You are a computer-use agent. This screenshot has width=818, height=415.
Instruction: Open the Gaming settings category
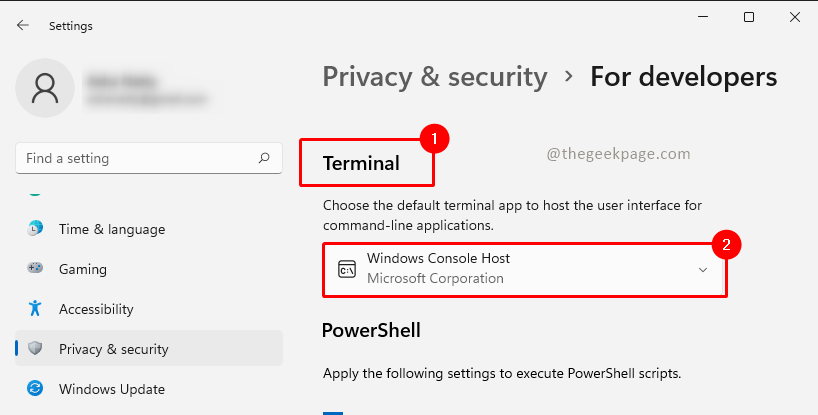[x=84, y=269]
